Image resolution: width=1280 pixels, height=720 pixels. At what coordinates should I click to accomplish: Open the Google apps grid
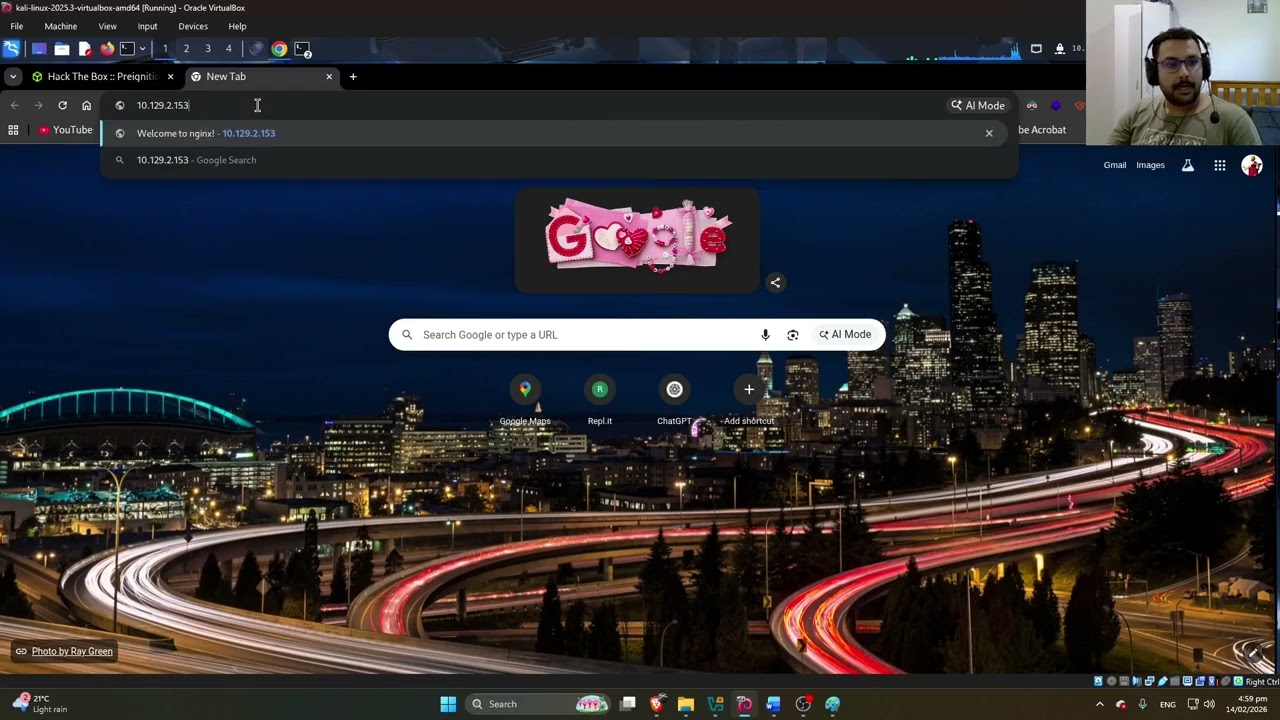(1220, 165)
